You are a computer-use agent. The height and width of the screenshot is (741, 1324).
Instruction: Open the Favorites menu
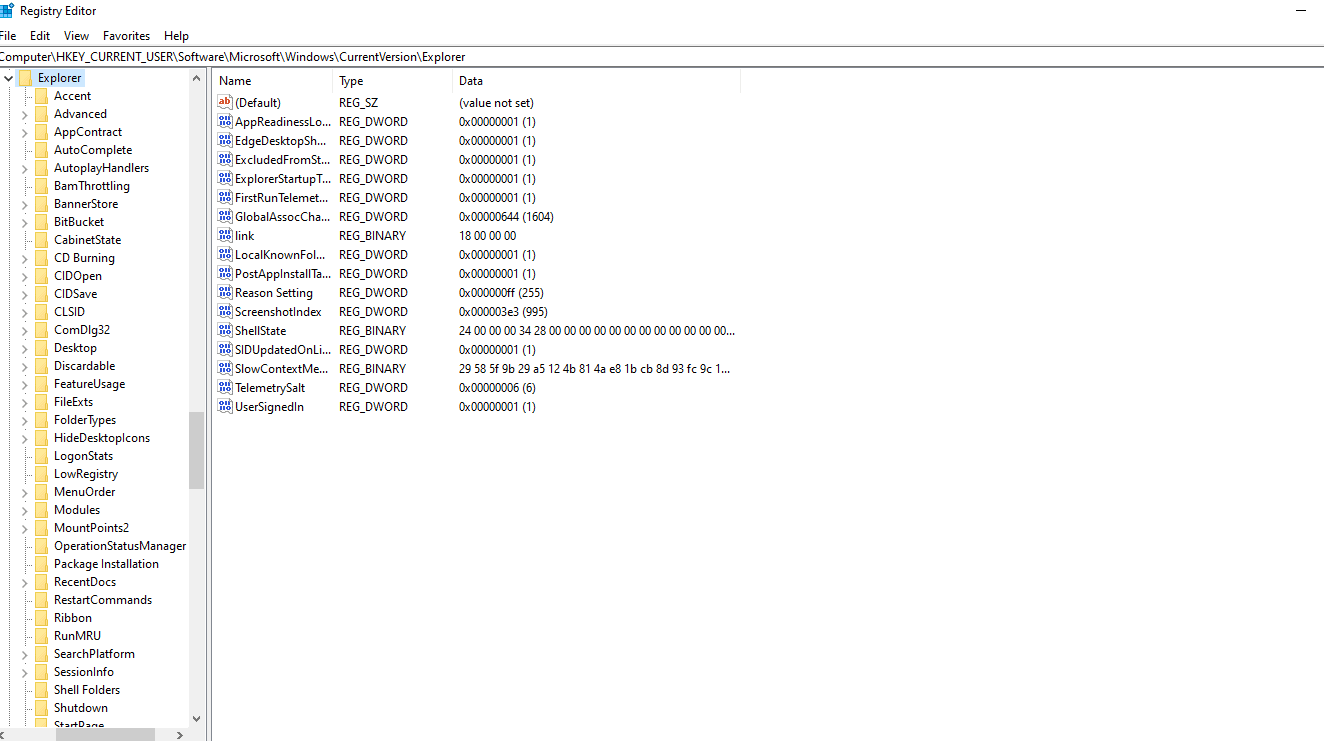click(126, 36)
